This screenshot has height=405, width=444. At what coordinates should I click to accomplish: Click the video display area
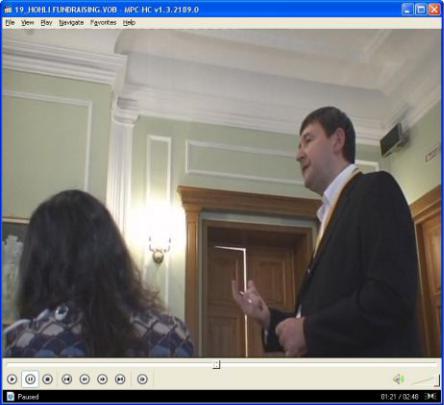pyautogui.click(x=222, y=193)
